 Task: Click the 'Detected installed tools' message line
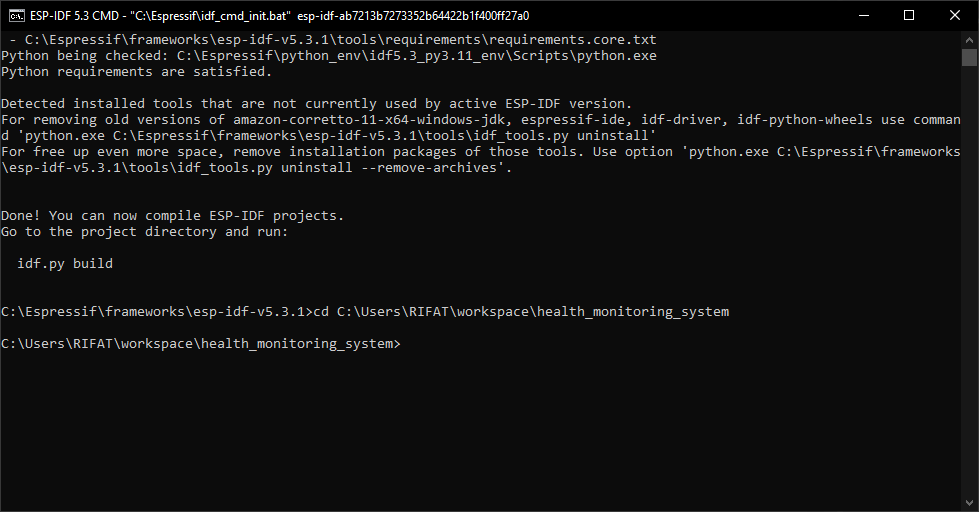coord(317,104)
